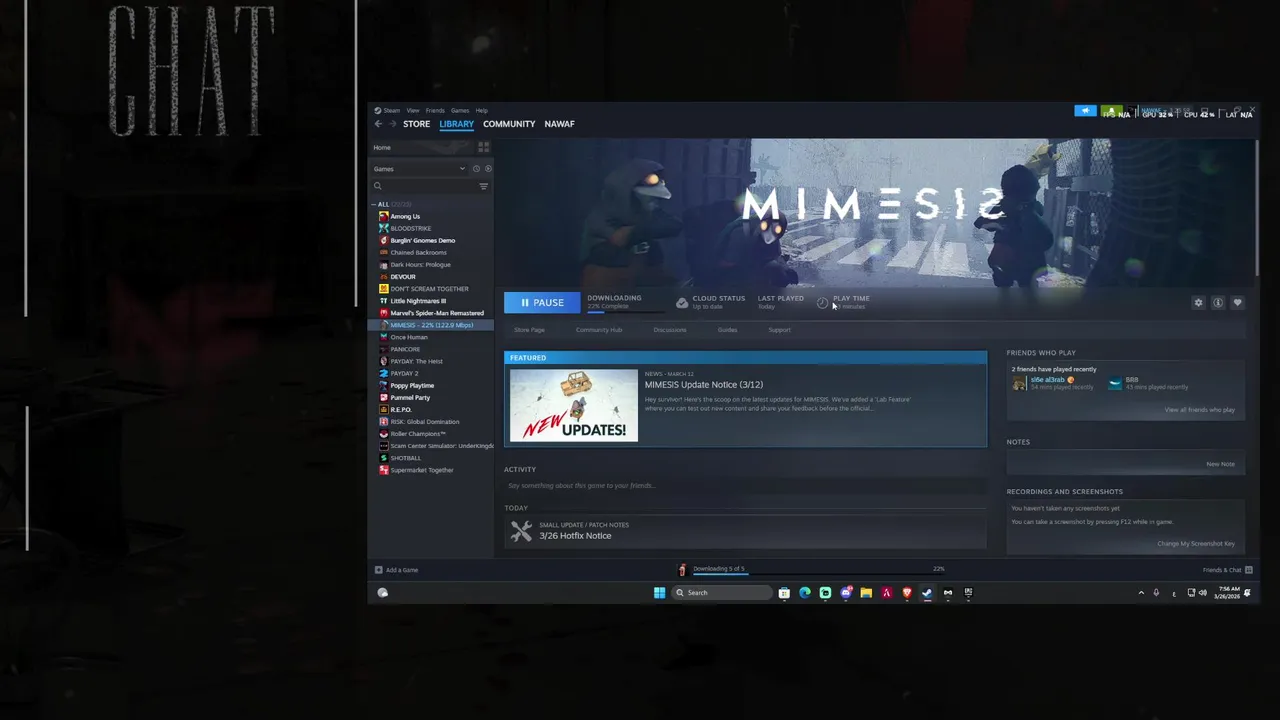Open the Help menu

[x=482, y=111]
